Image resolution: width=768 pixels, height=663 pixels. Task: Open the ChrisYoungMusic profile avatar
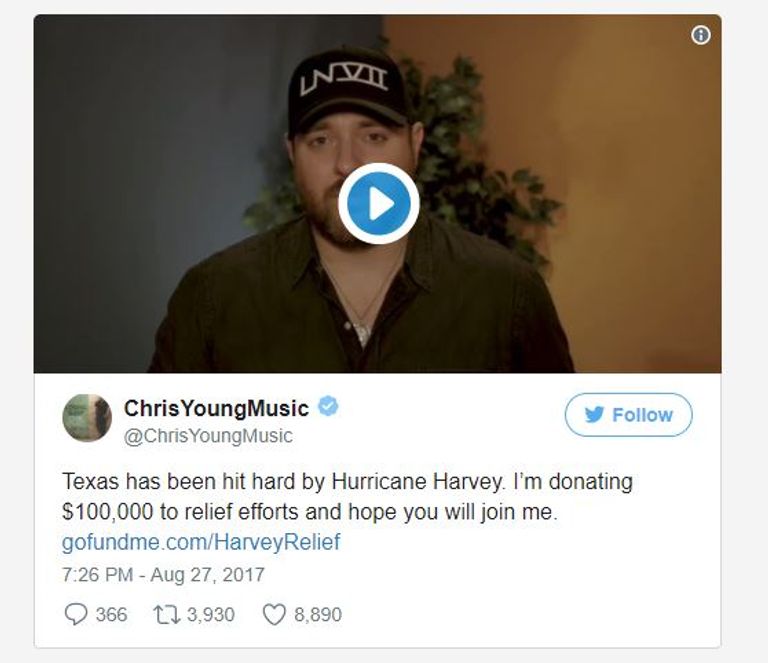click(x=87, y=418)
